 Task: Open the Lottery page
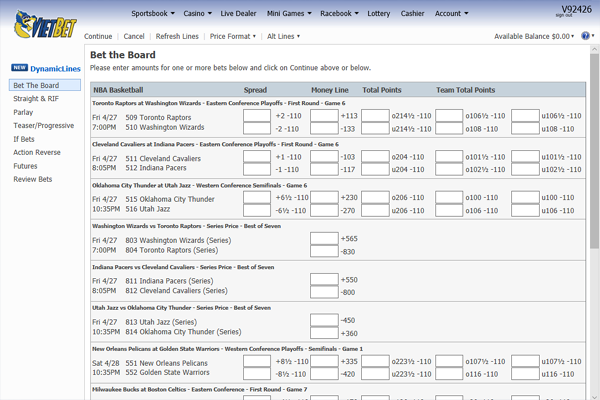(378, 13)
